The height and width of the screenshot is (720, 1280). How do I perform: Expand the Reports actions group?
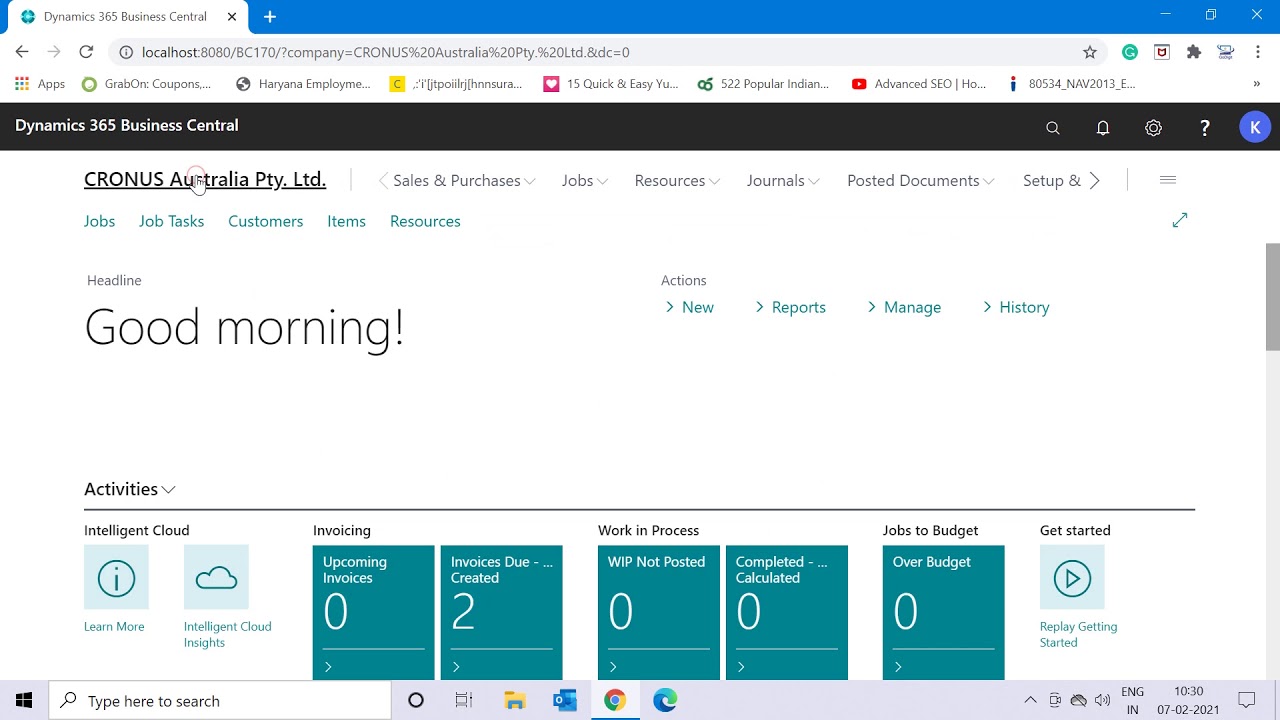pos(790,307)
